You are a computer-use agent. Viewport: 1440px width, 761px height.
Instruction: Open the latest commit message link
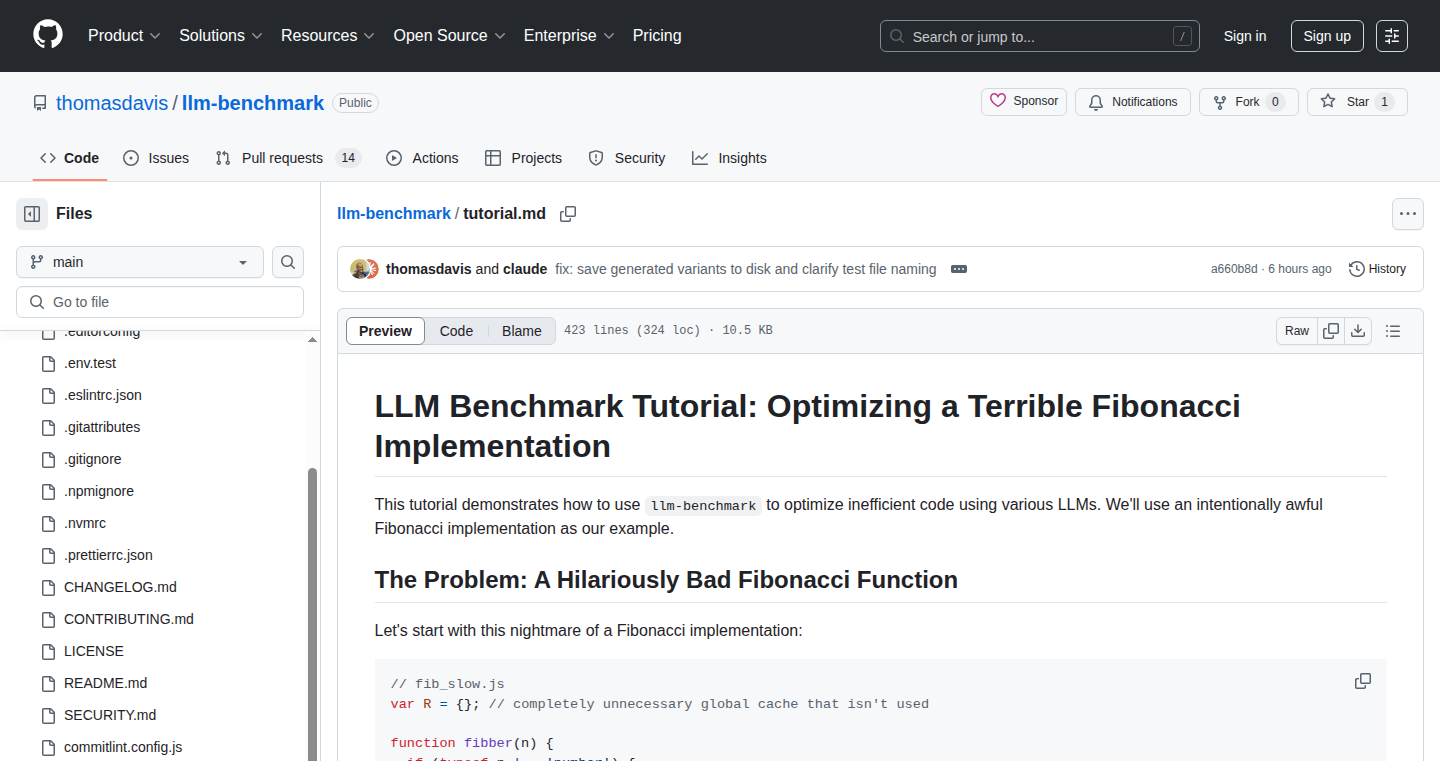click(x=746, y=269)
